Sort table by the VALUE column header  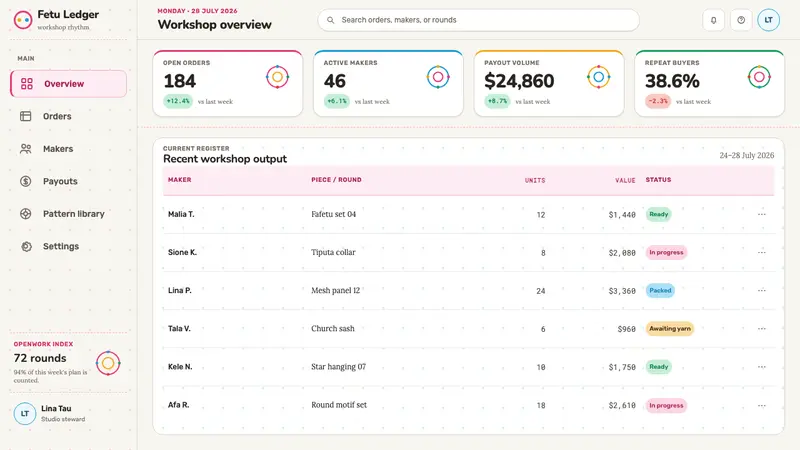point(625,180)
